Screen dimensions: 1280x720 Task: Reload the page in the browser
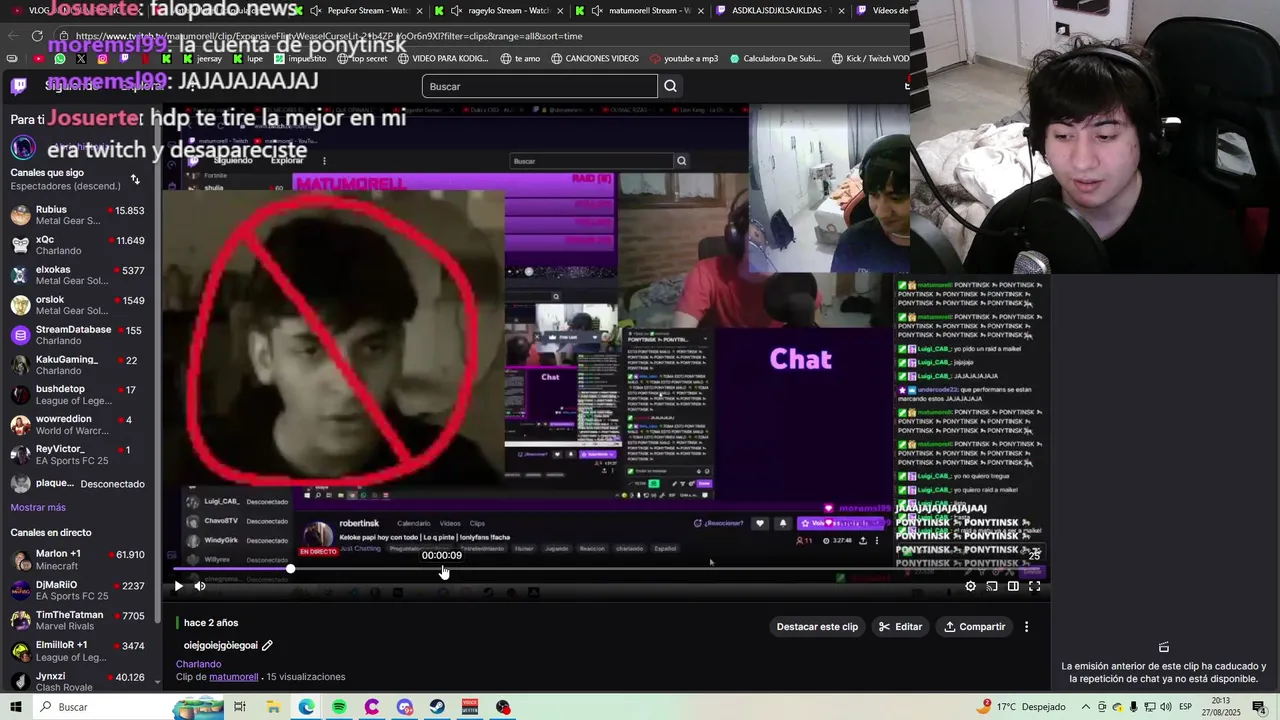point(37,36)
